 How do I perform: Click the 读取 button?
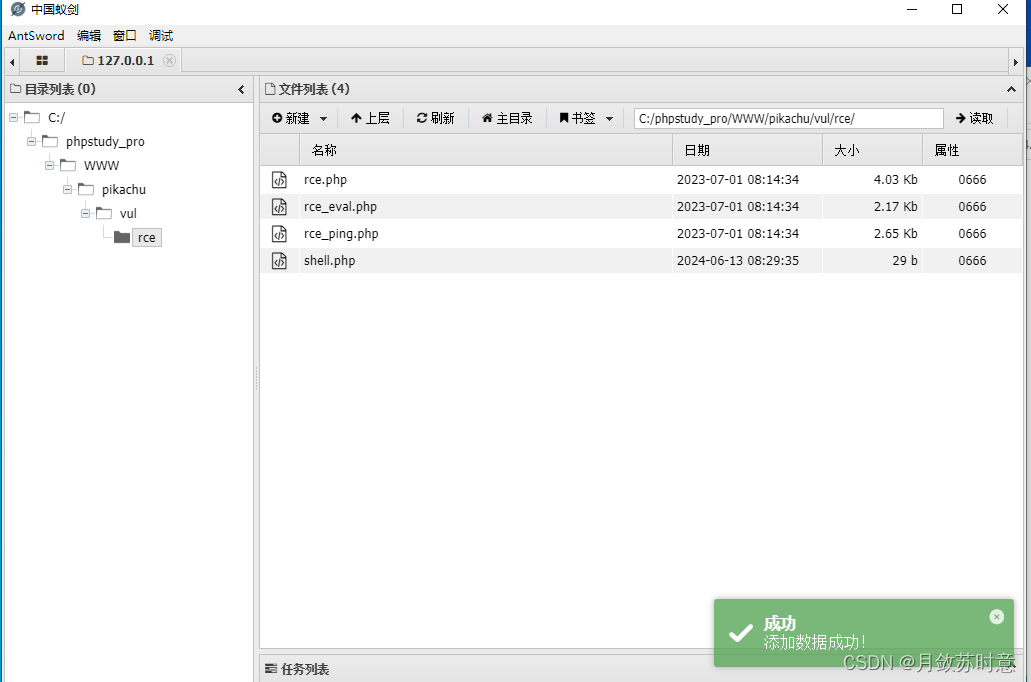click(974, 118)
